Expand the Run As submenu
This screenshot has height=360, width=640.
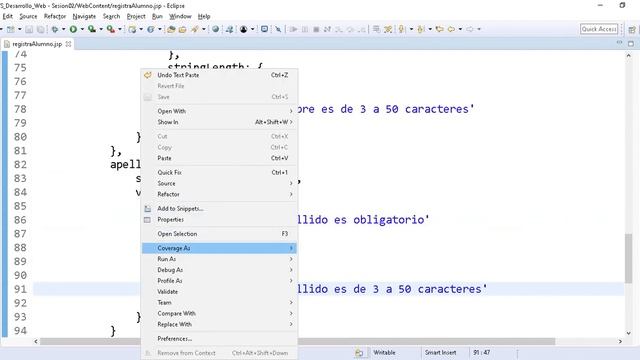coord(220,259)
